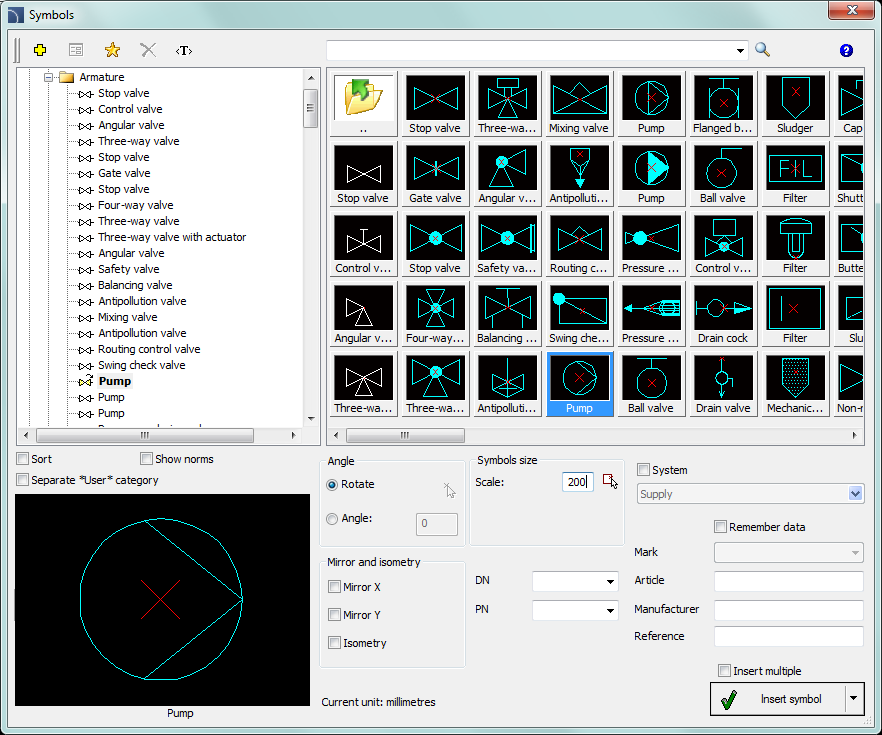
Task: Click the magnifier search icon
Action: [762, 50]
